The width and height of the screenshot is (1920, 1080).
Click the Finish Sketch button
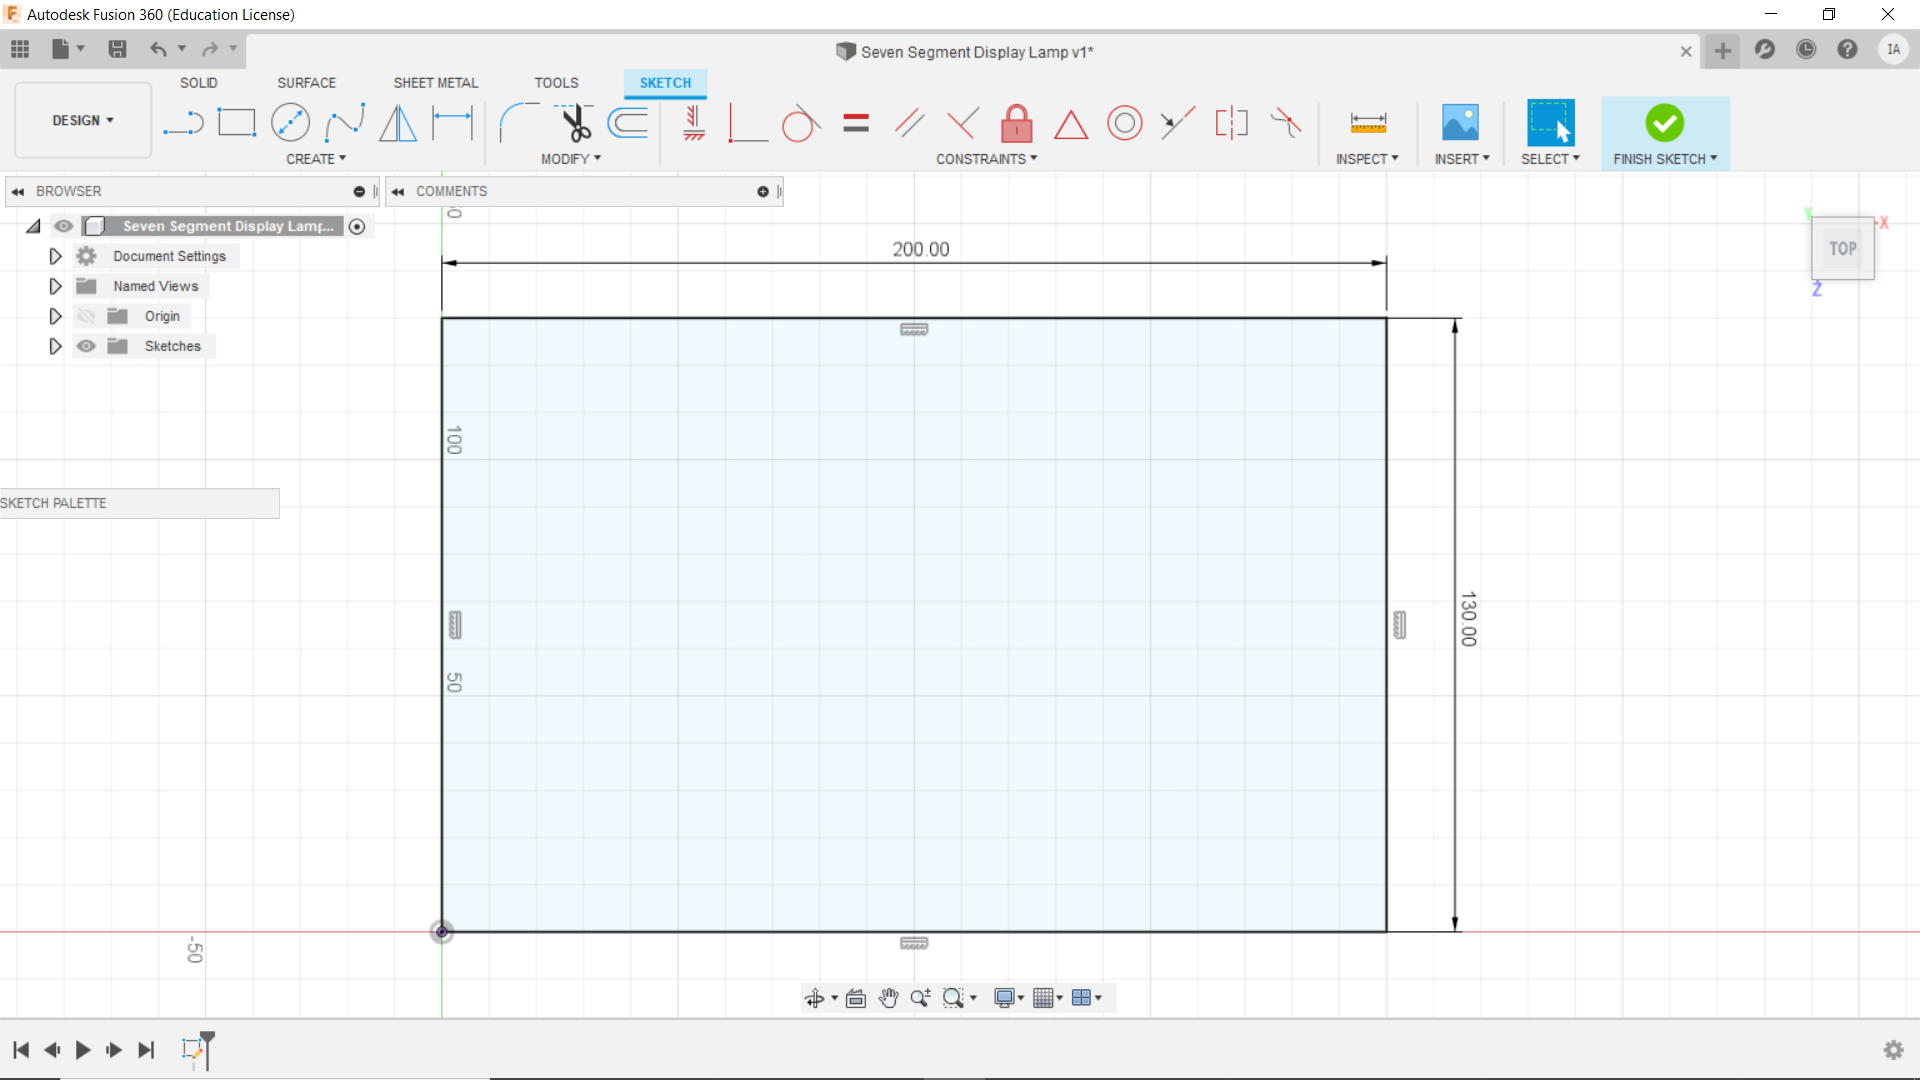(1664, 124)
